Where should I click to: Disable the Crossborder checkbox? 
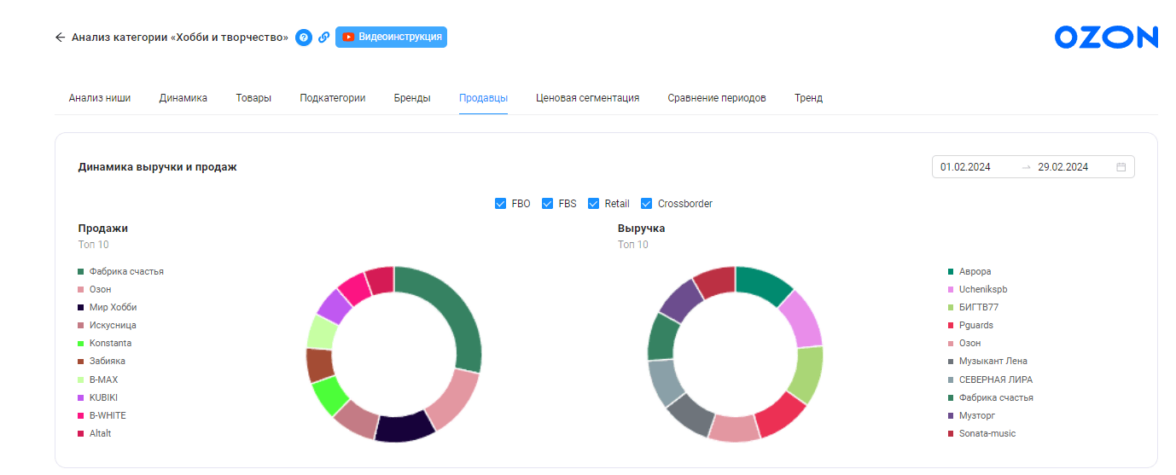[x=646, y=203]
